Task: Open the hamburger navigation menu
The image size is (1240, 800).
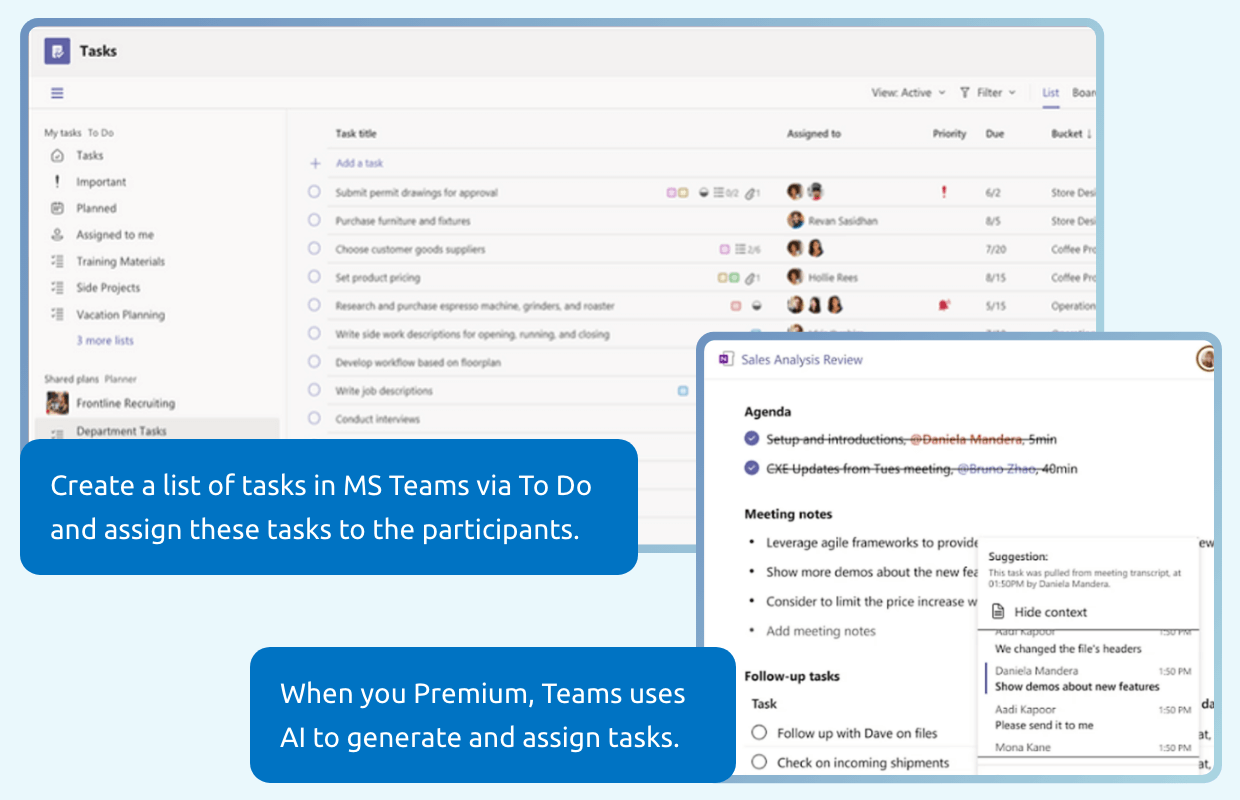Action: click(x=56, y=92)
